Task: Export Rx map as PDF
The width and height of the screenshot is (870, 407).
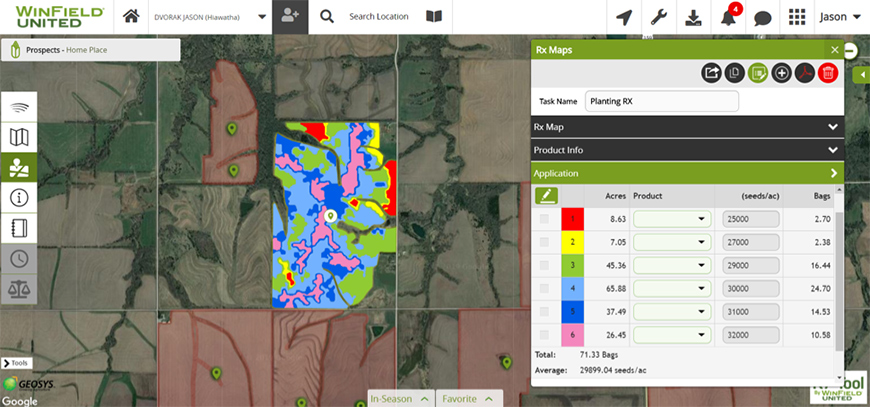Action: pos(804,72)
